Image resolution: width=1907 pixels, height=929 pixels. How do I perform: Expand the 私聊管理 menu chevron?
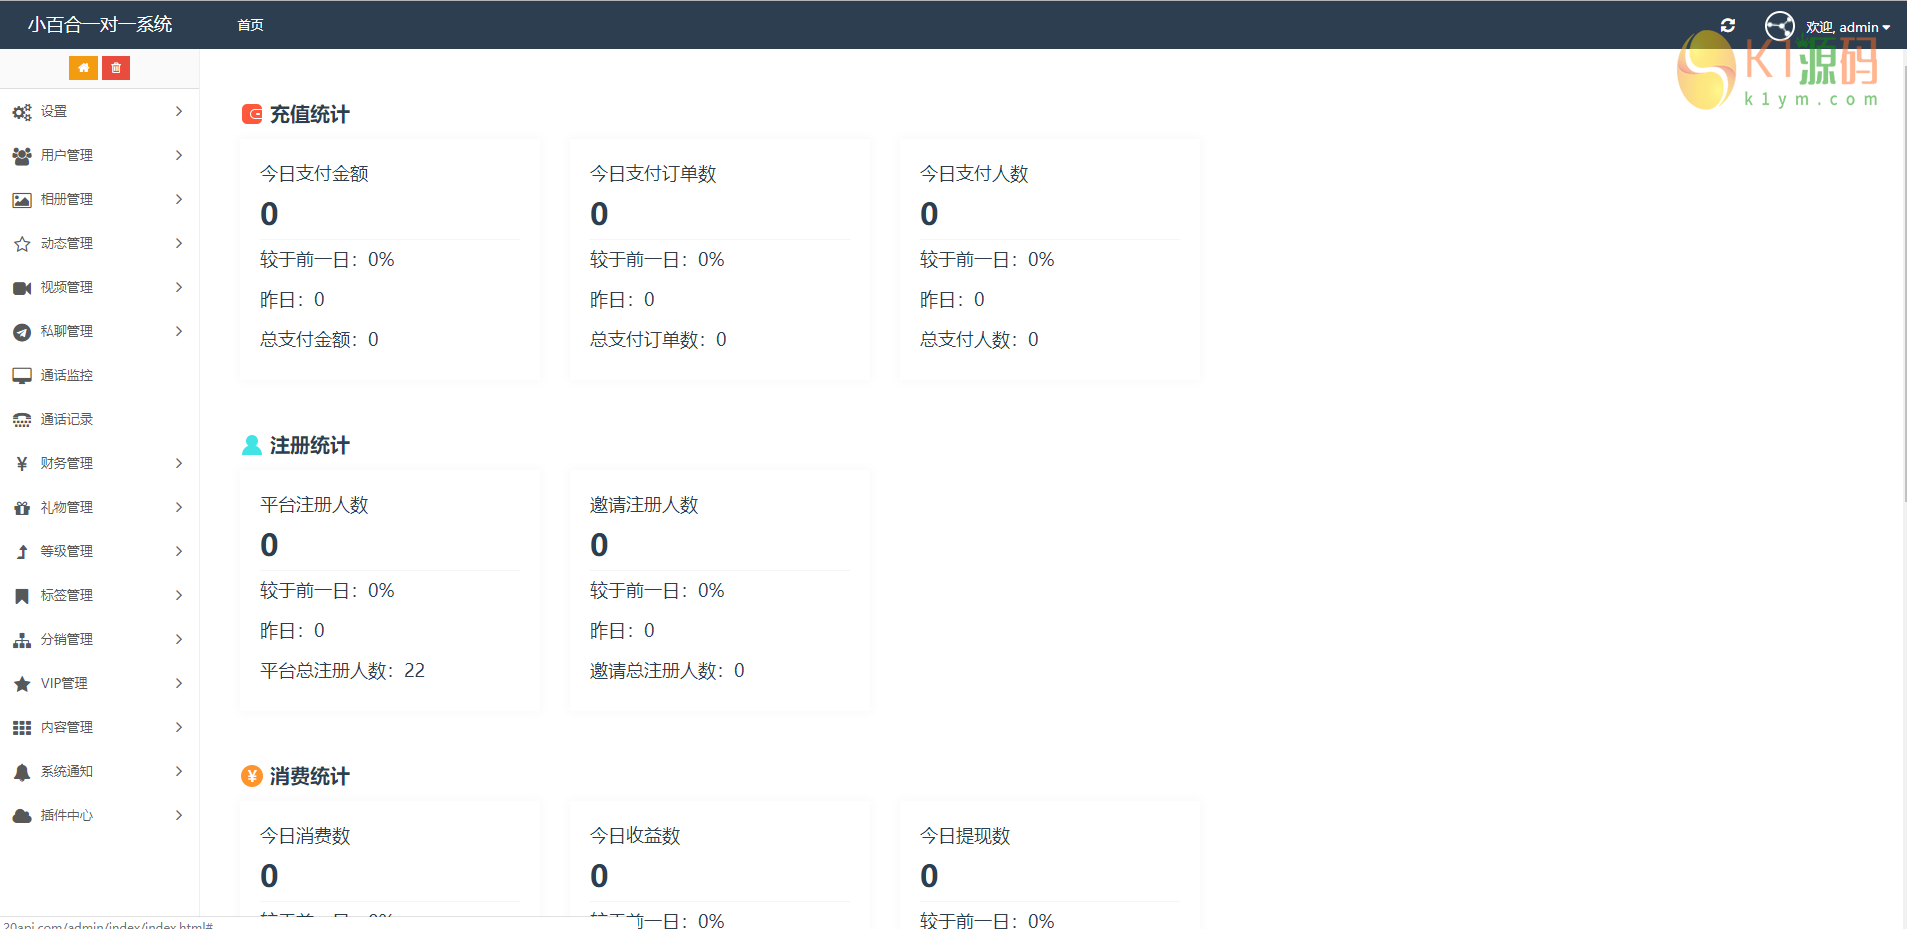click(179, 331)
